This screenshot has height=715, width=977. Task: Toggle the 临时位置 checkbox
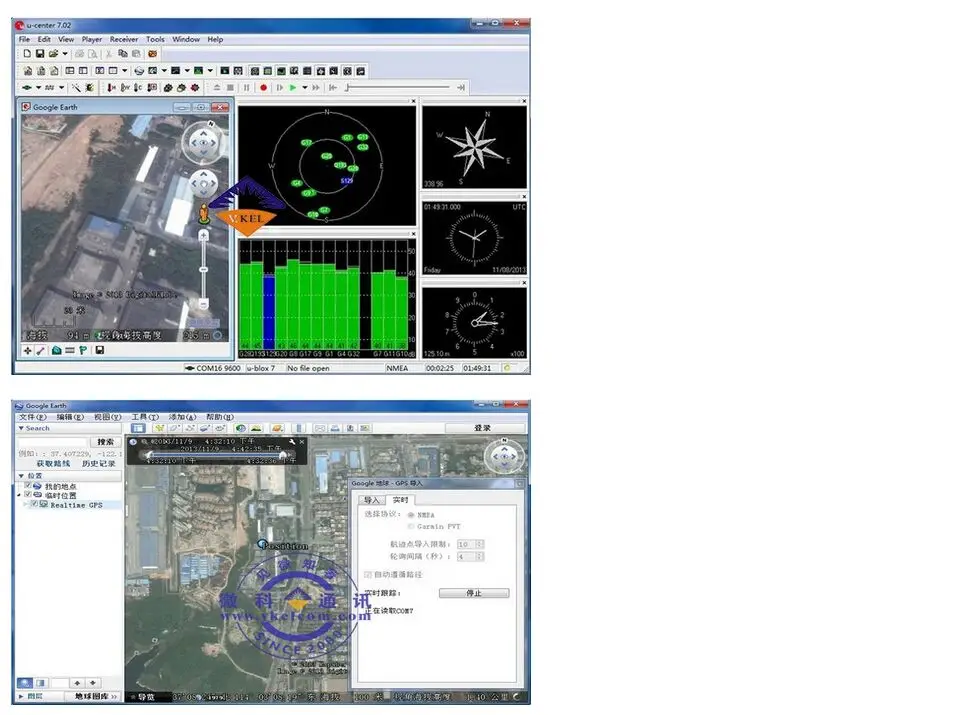point(27,495)
